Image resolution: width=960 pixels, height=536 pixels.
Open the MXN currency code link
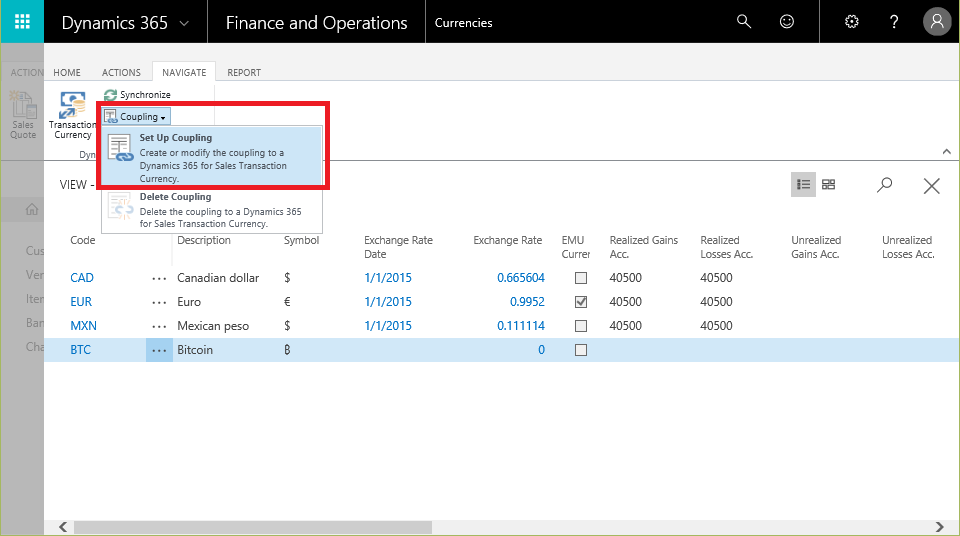point(83,326)
